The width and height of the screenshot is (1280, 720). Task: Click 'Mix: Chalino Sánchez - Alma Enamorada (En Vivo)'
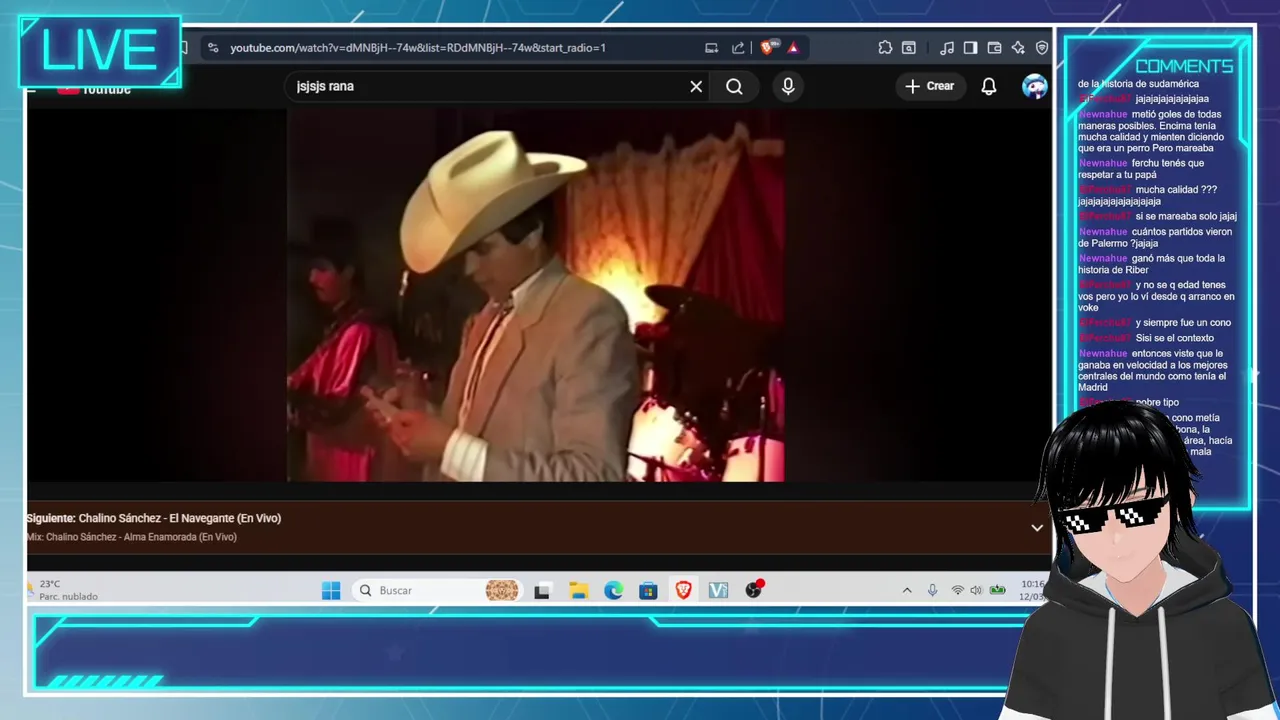[x=132, y=537]
